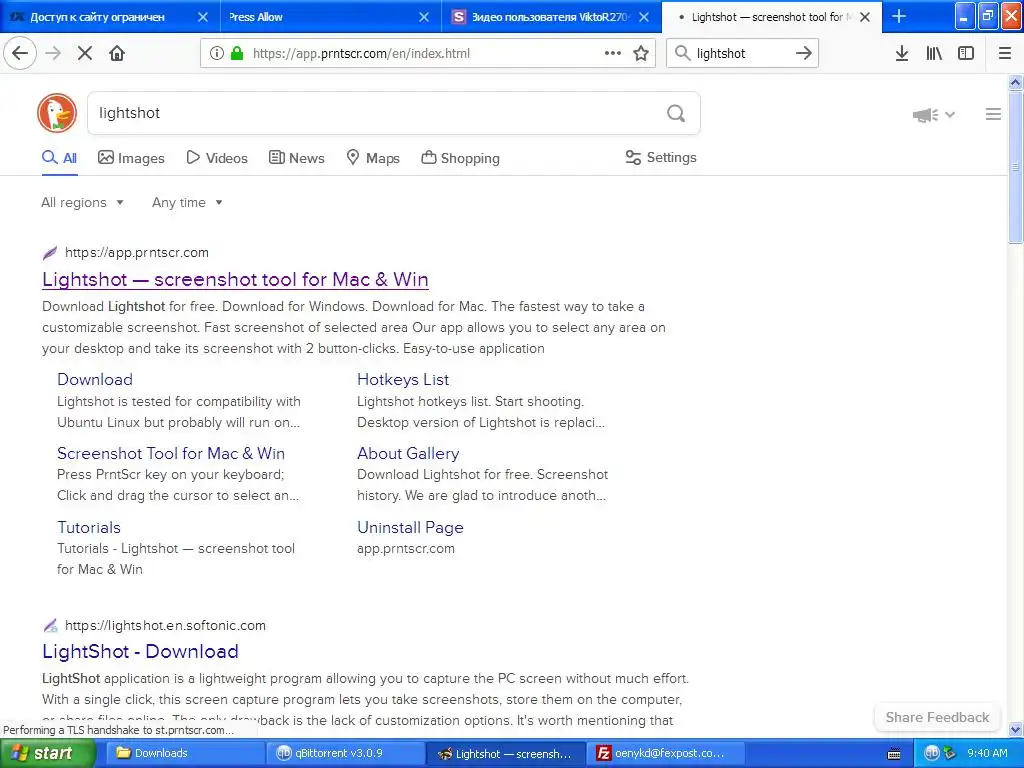Switch to FileZilla oenykd@fexpost window in taskbar
Screen dimensions: 1024x768
tap(665, 753)
